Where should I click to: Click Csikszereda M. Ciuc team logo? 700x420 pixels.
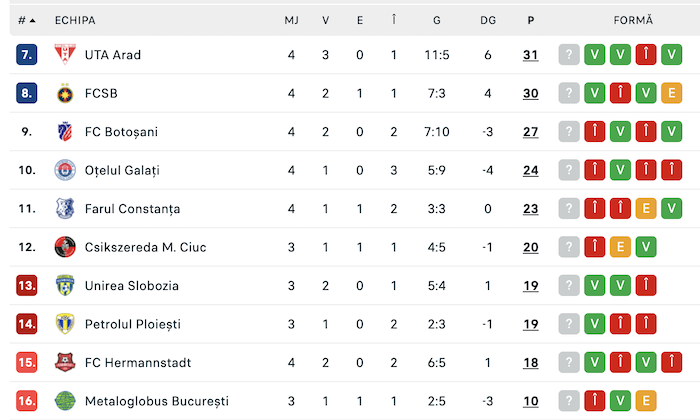click(65, 247)
